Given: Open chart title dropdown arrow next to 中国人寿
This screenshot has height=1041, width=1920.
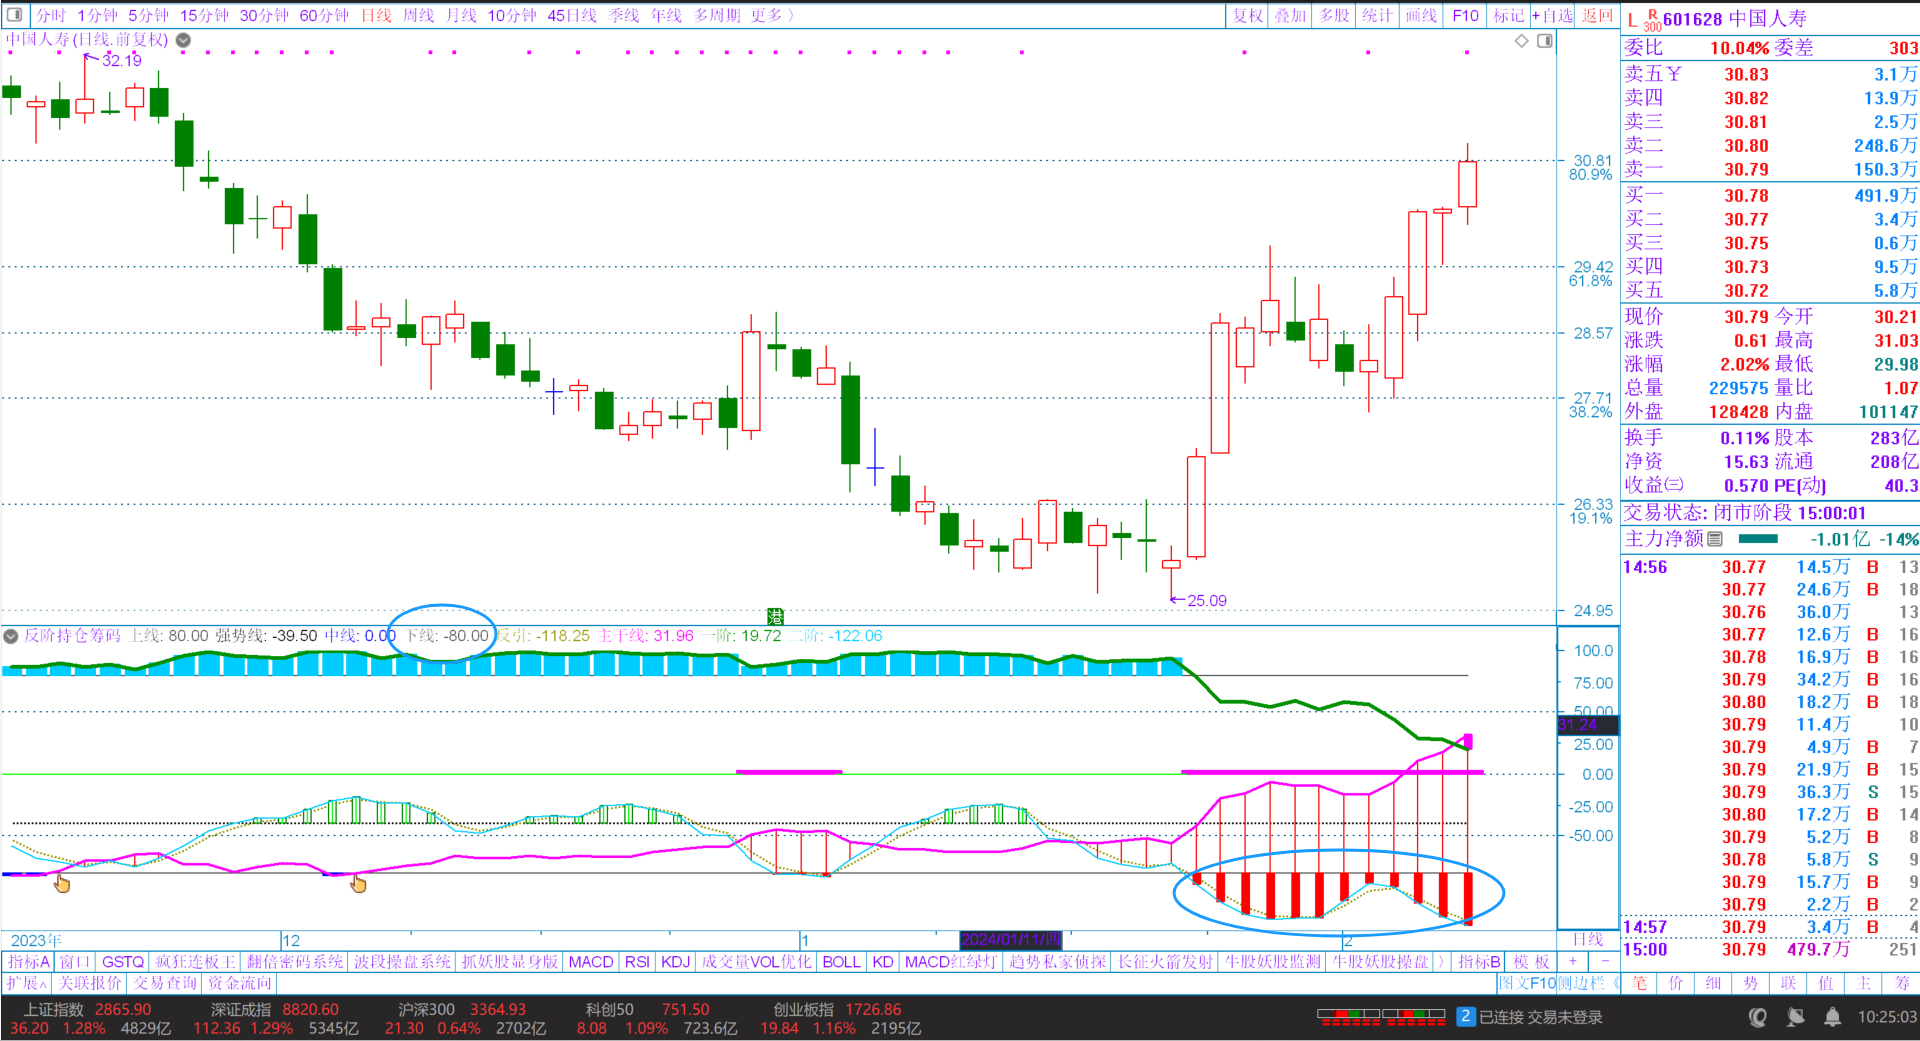Looking at the screenshot, I should click(184, 40).
